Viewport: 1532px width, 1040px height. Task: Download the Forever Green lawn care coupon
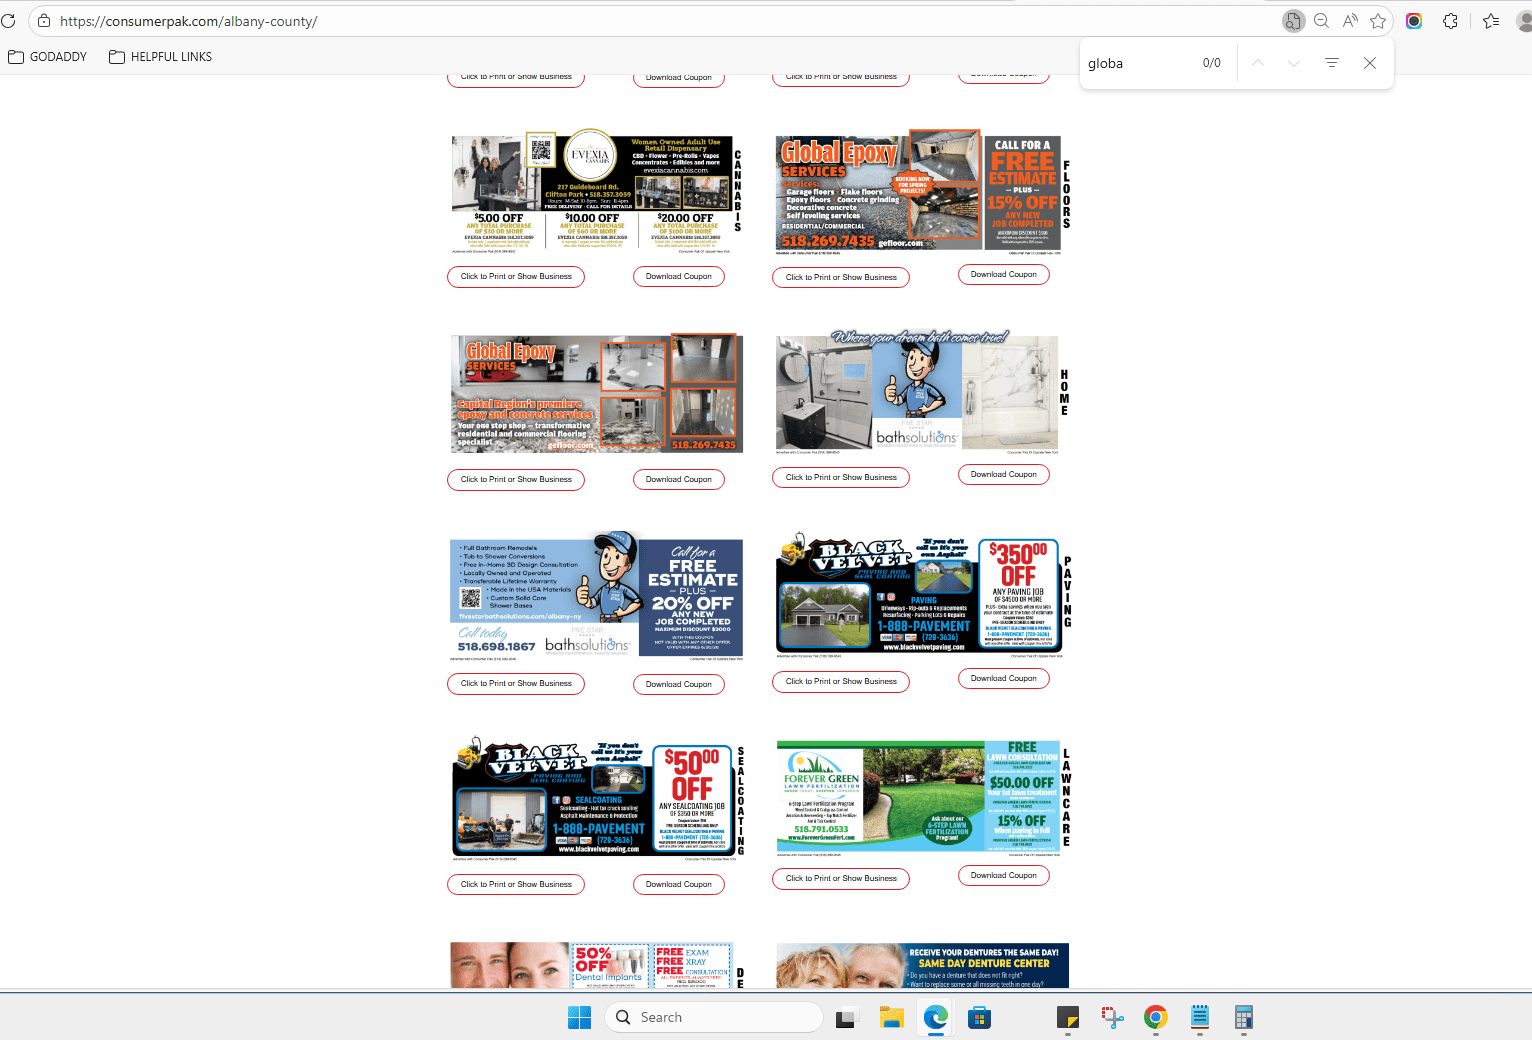point(1004,876)
